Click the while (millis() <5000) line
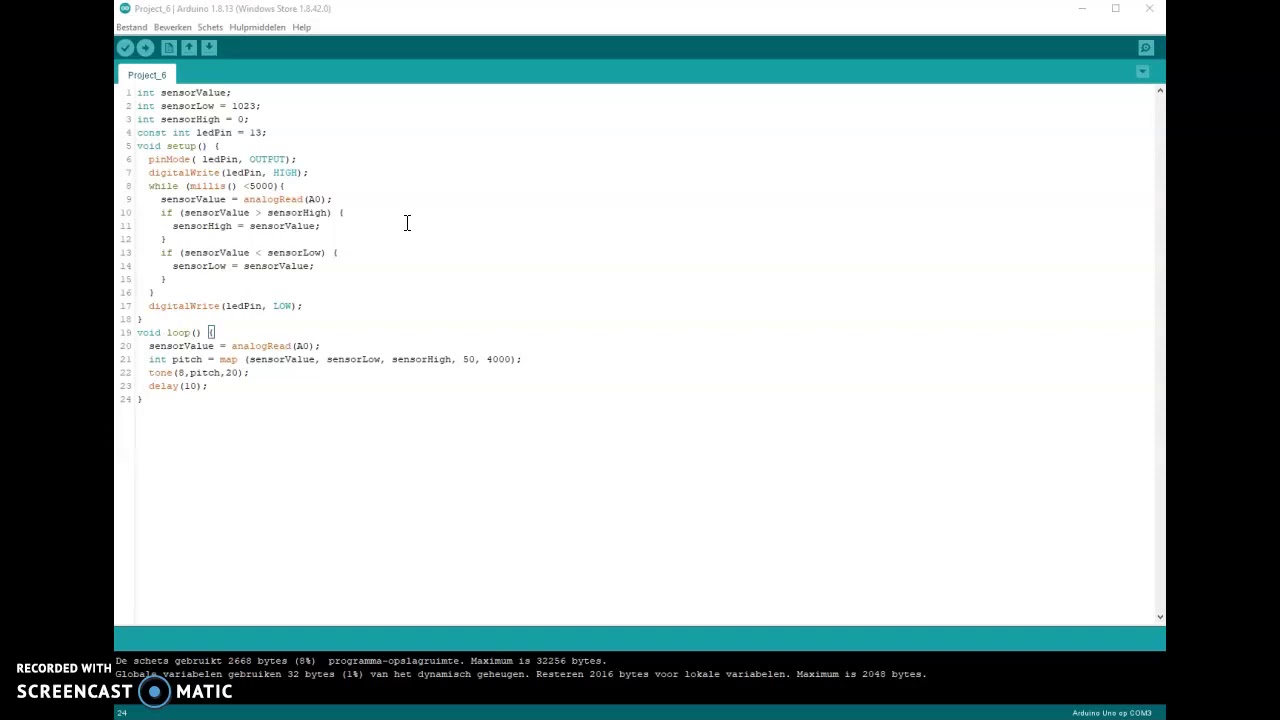This screenshot has height=720, width=1280. coord(216,186)
